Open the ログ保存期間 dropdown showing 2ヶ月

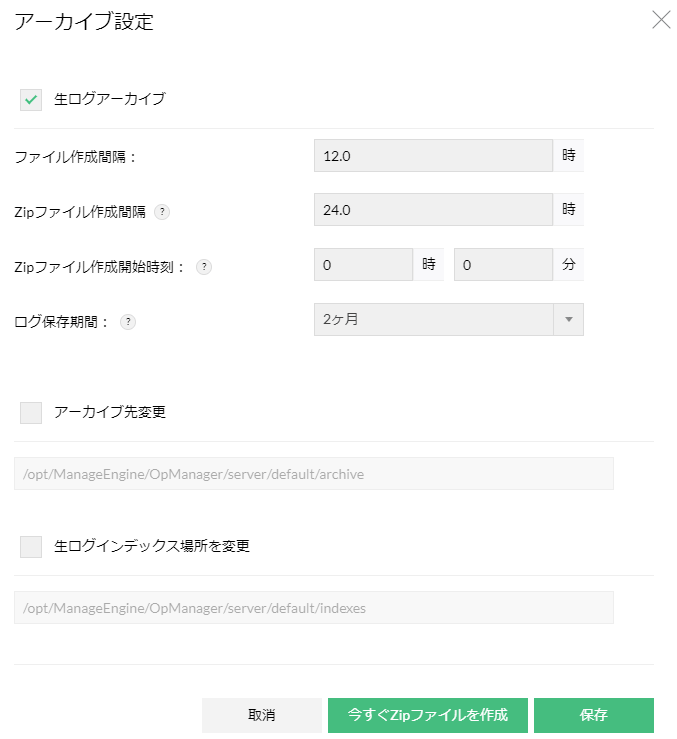pyautogui.click(x=433, y=319)
